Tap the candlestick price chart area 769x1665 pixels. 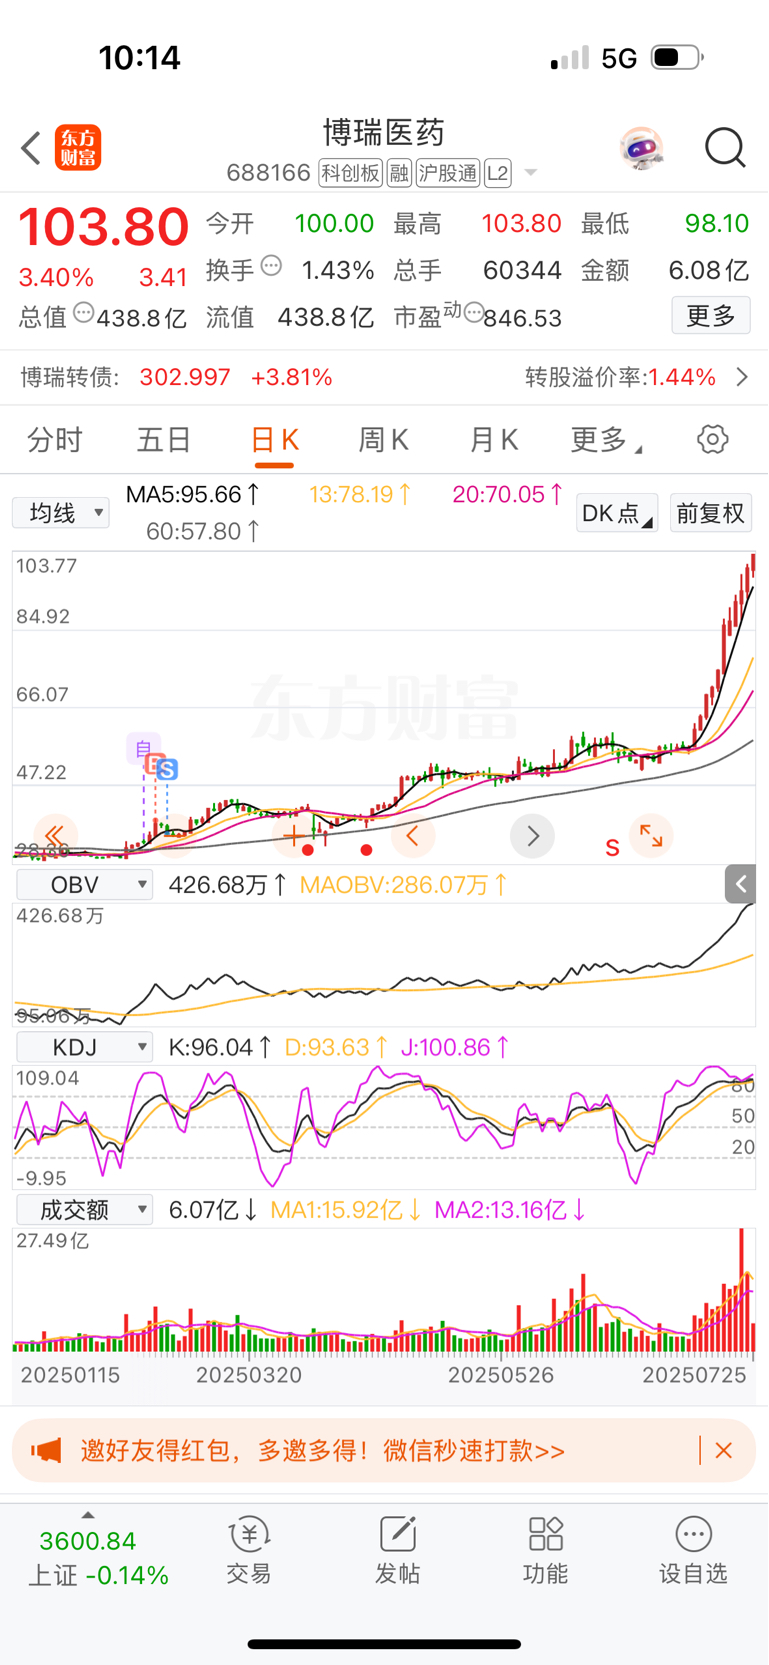[x=384, y=706]
